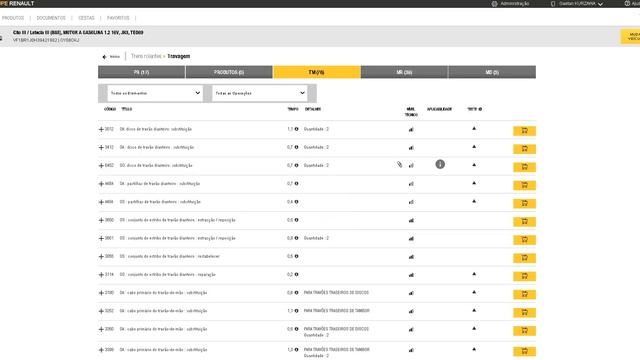
Task: Click the TÍTULO column header
Action: tap(127, 109)
